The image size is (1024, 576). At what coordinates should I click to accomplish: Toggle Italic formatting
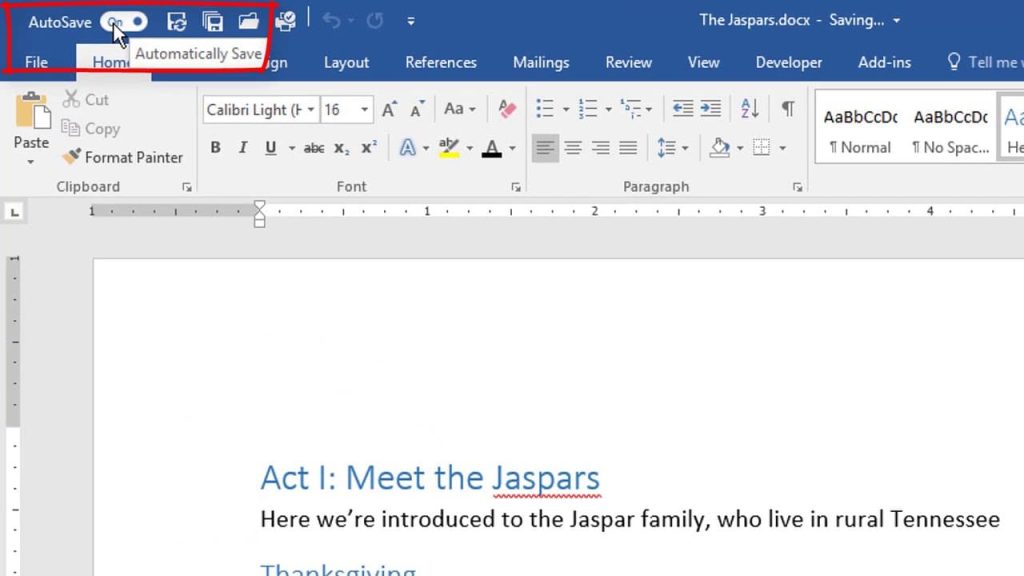[243, 148]
